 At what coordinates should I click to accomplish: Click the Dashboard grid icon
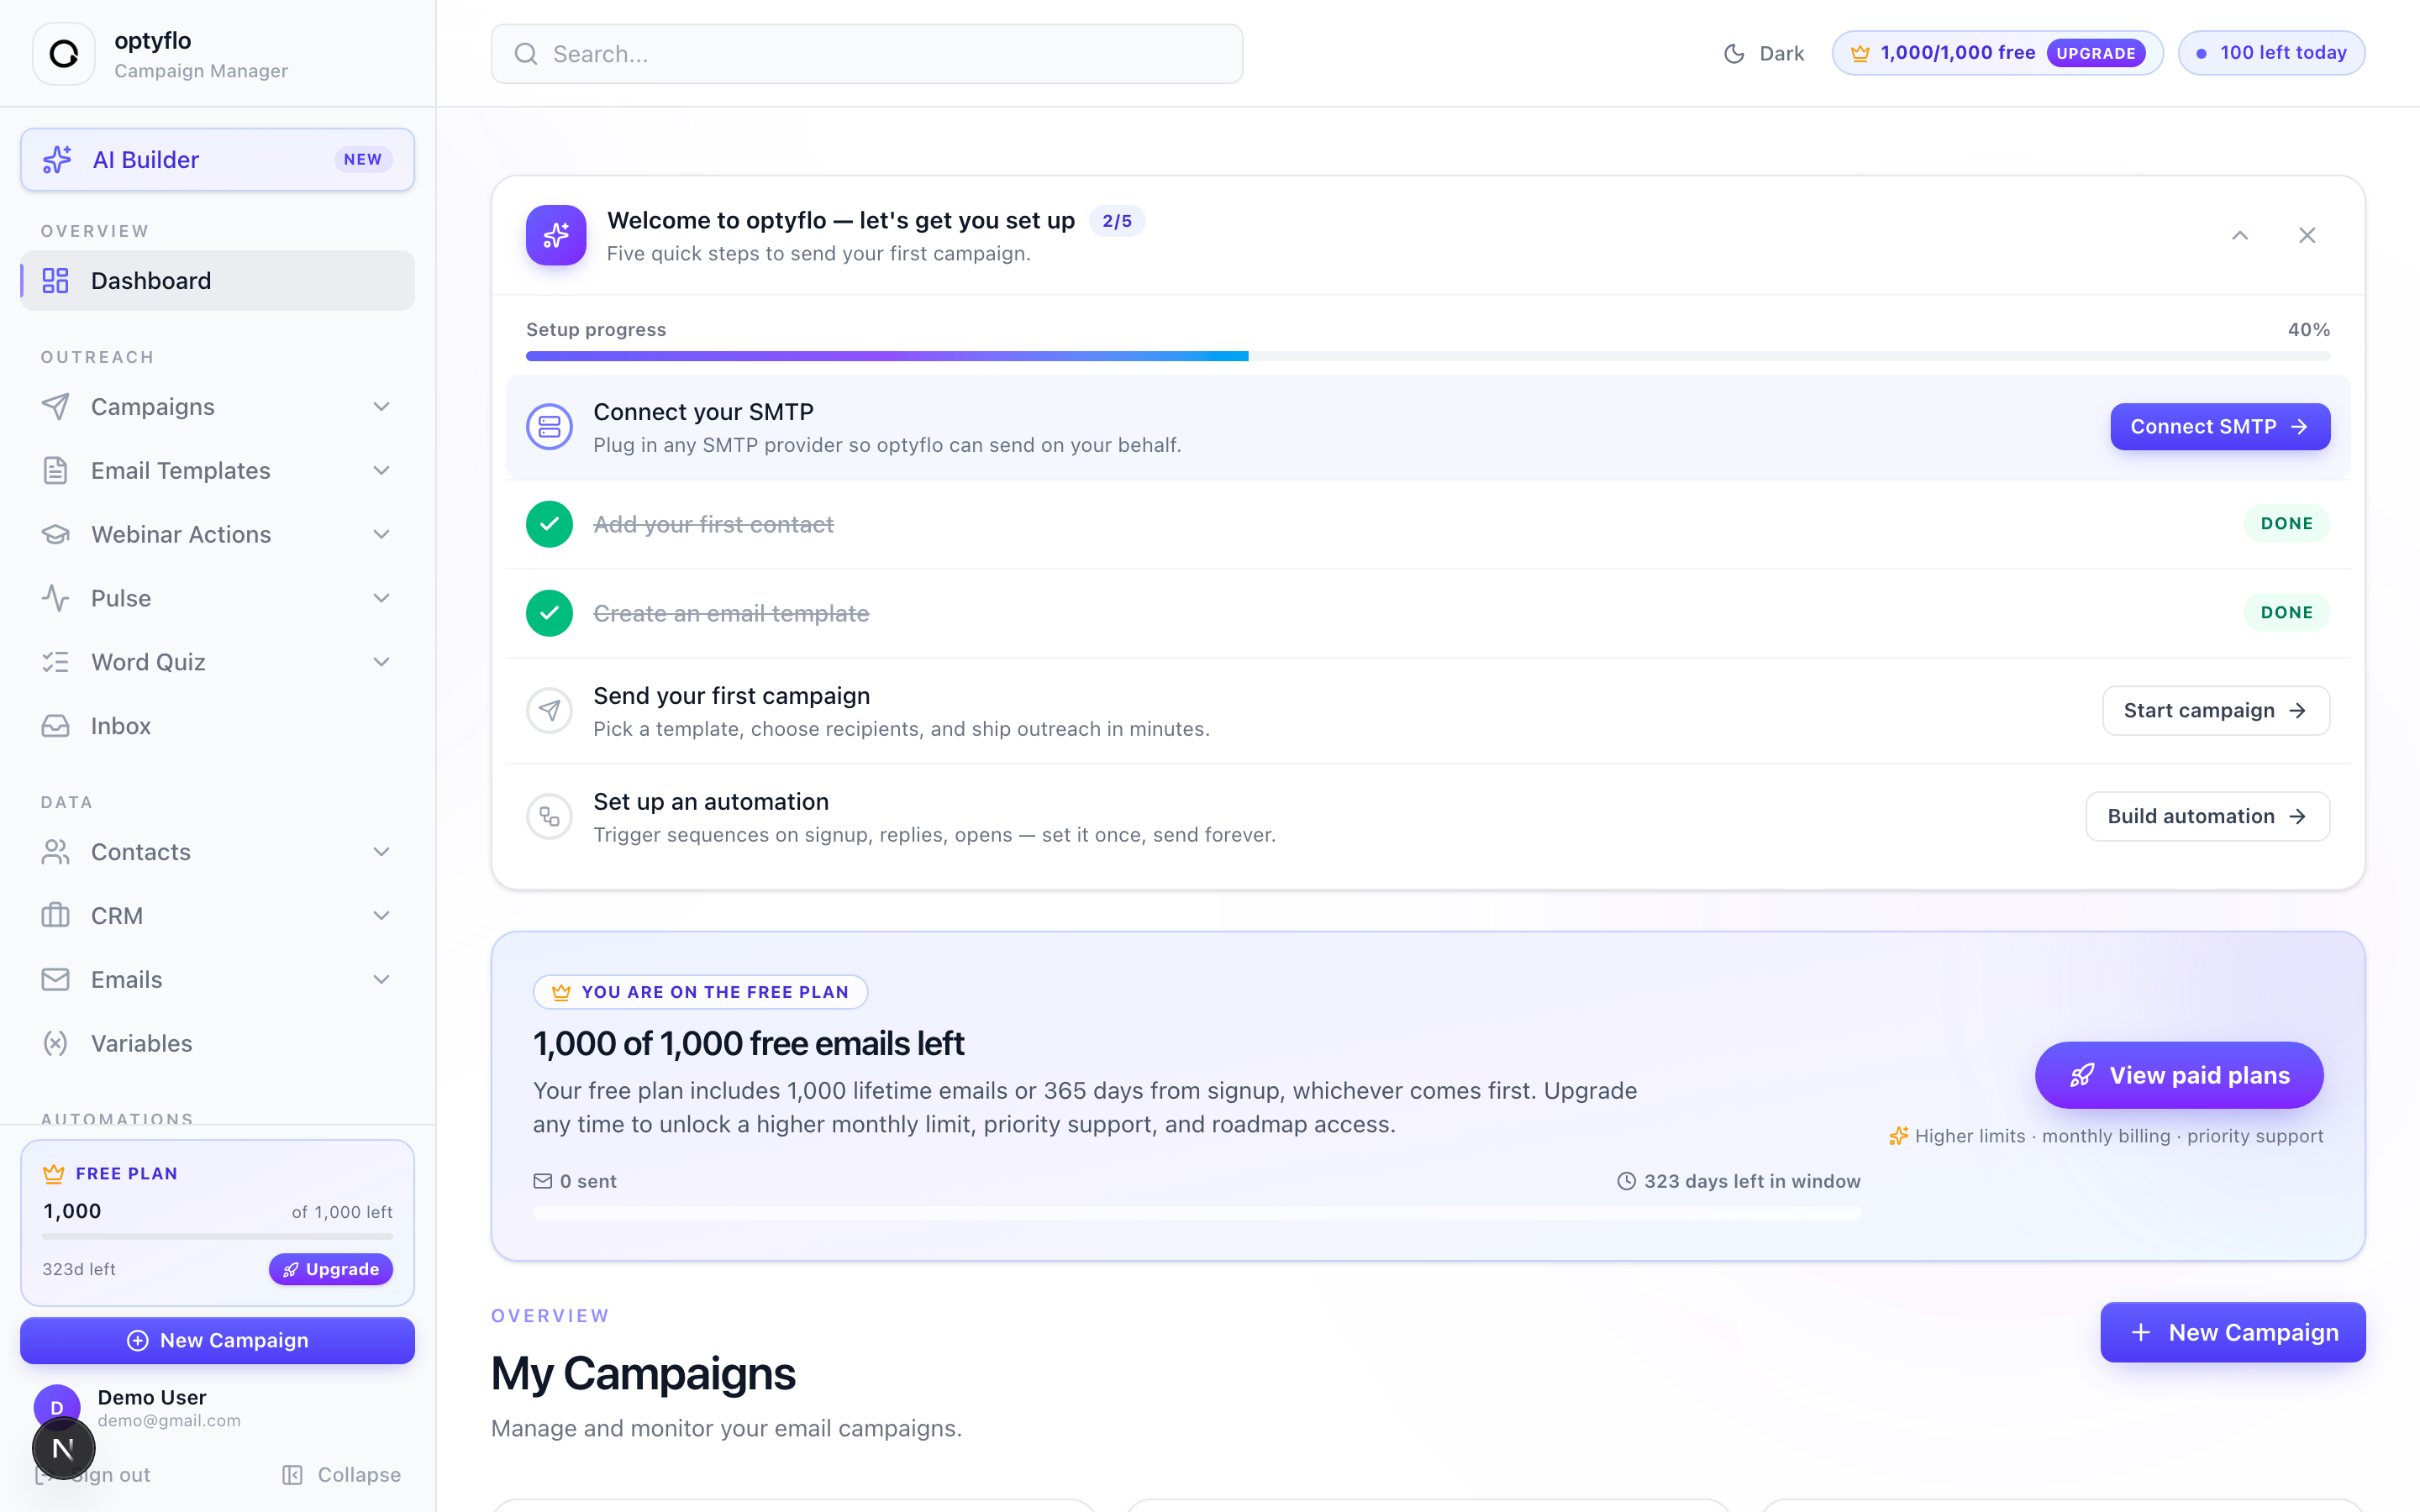pos(56,281)
